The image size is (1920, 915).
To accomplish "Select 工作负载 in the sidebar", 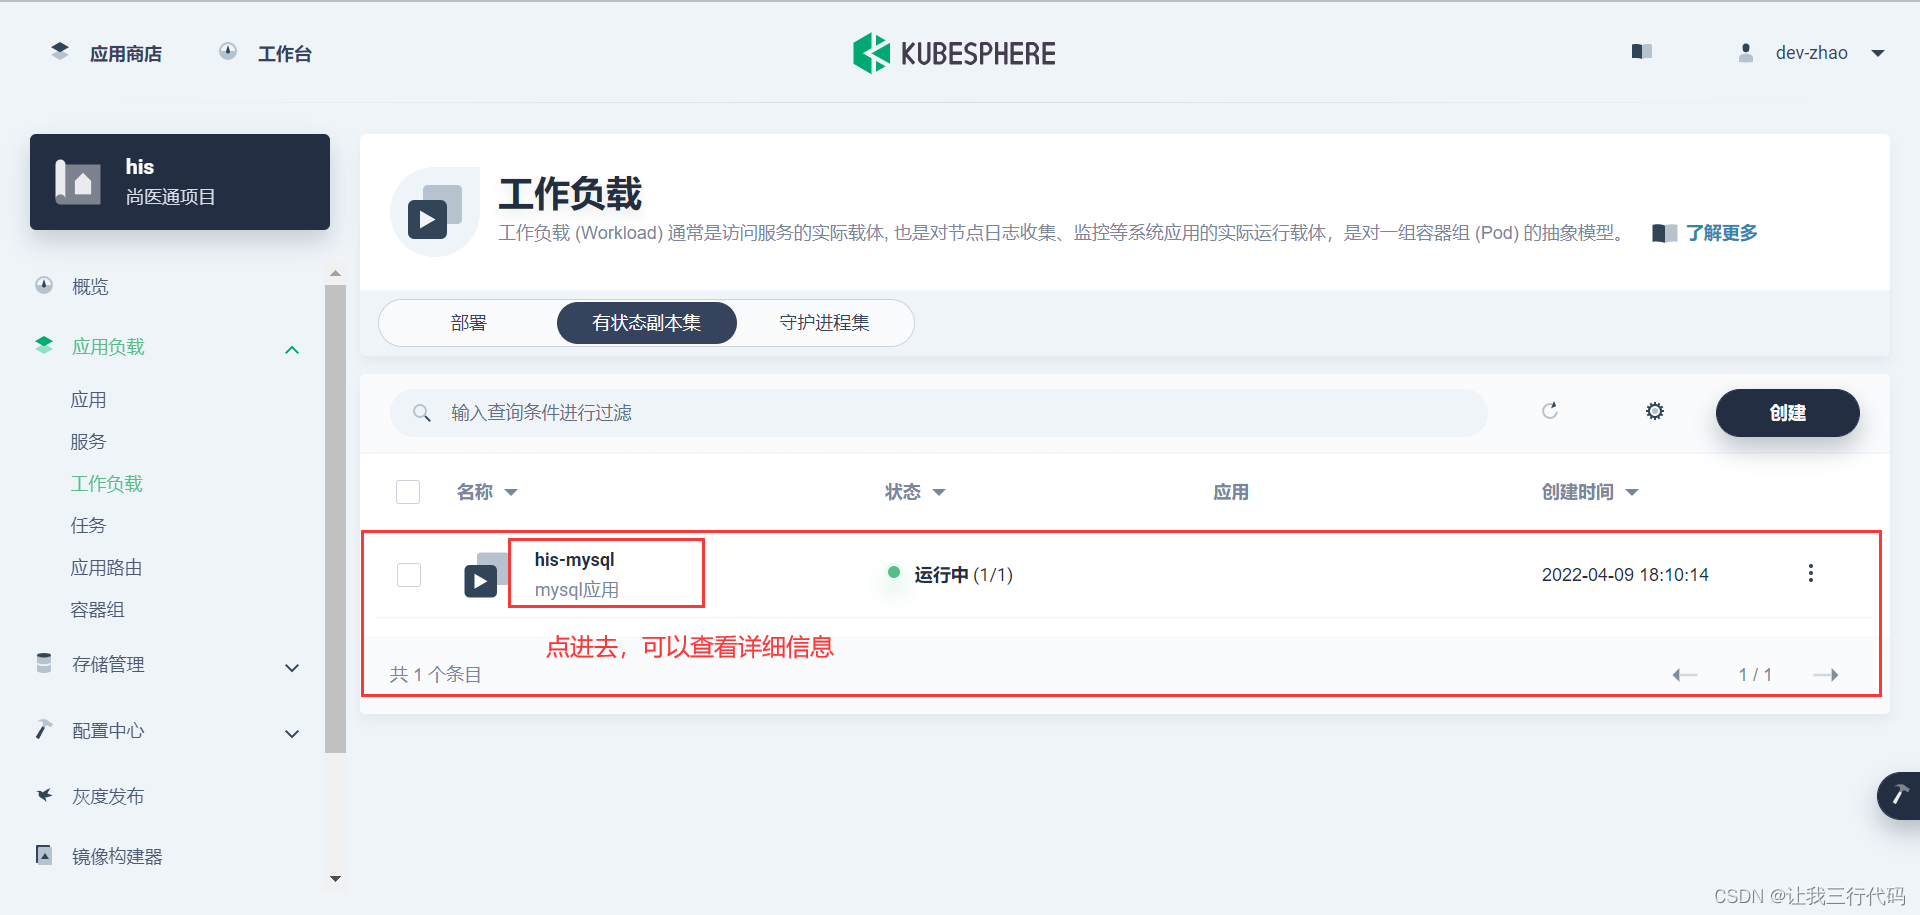I will pos(107,484).
